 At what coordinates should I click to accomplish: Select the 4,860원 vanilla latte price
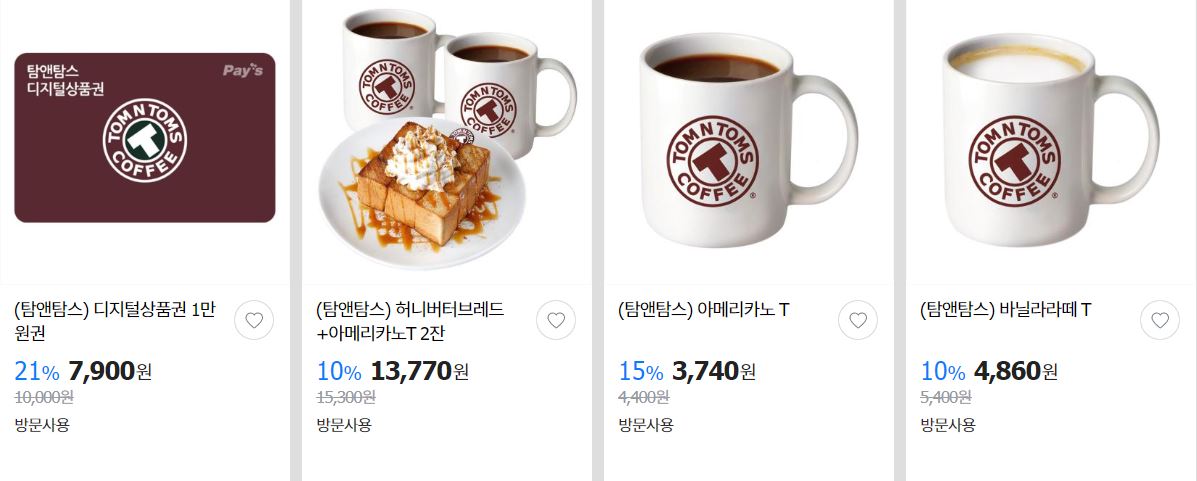[1015, 371]
